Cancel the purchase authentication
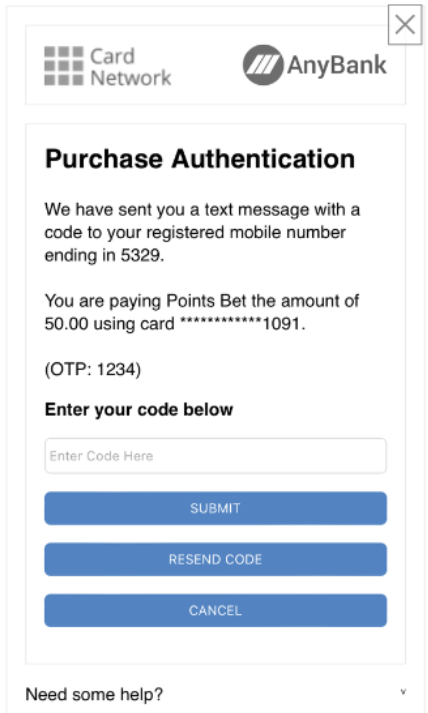 pos(216,610)
